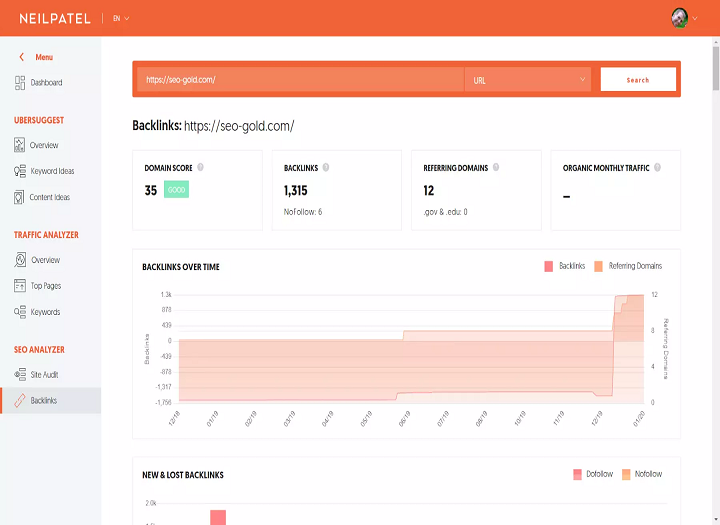
Task: Click the 06/19 chart axis label
Action: [404, 419]
